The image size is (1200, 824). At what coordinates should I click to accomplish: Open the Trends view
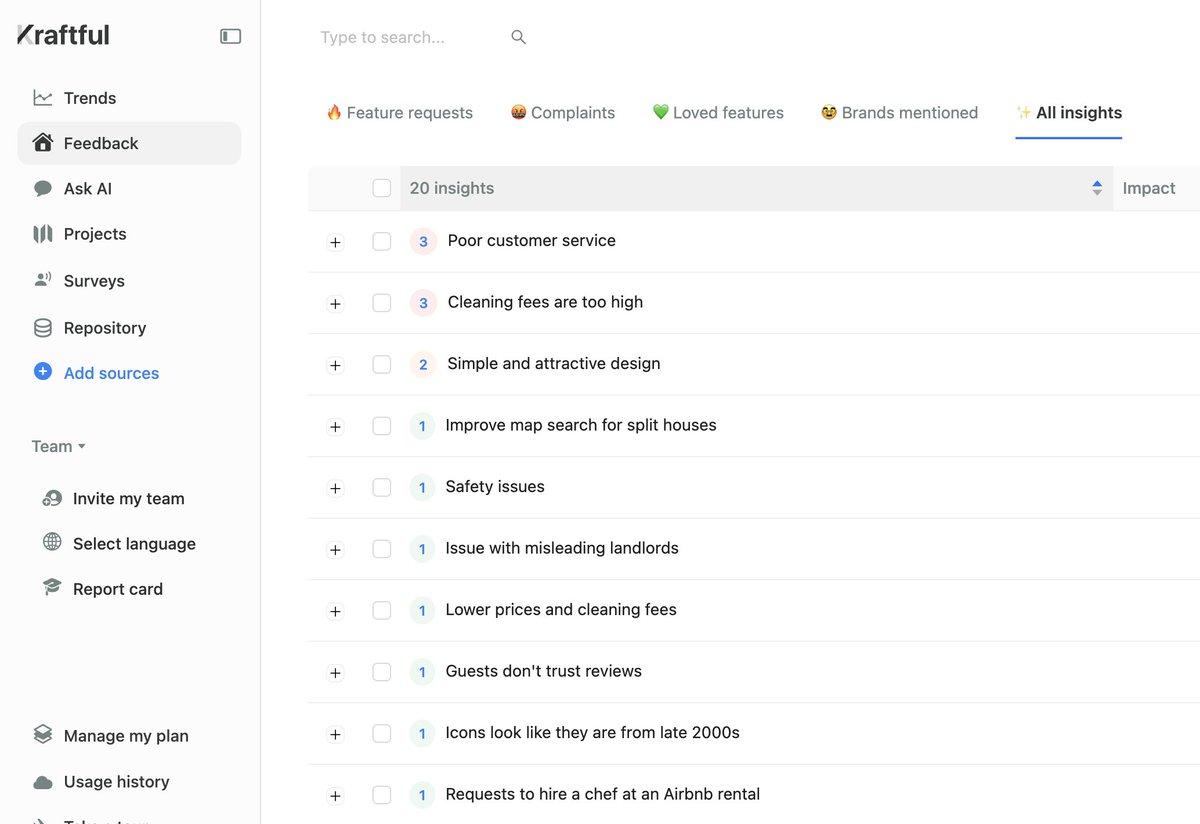point(88,97)
